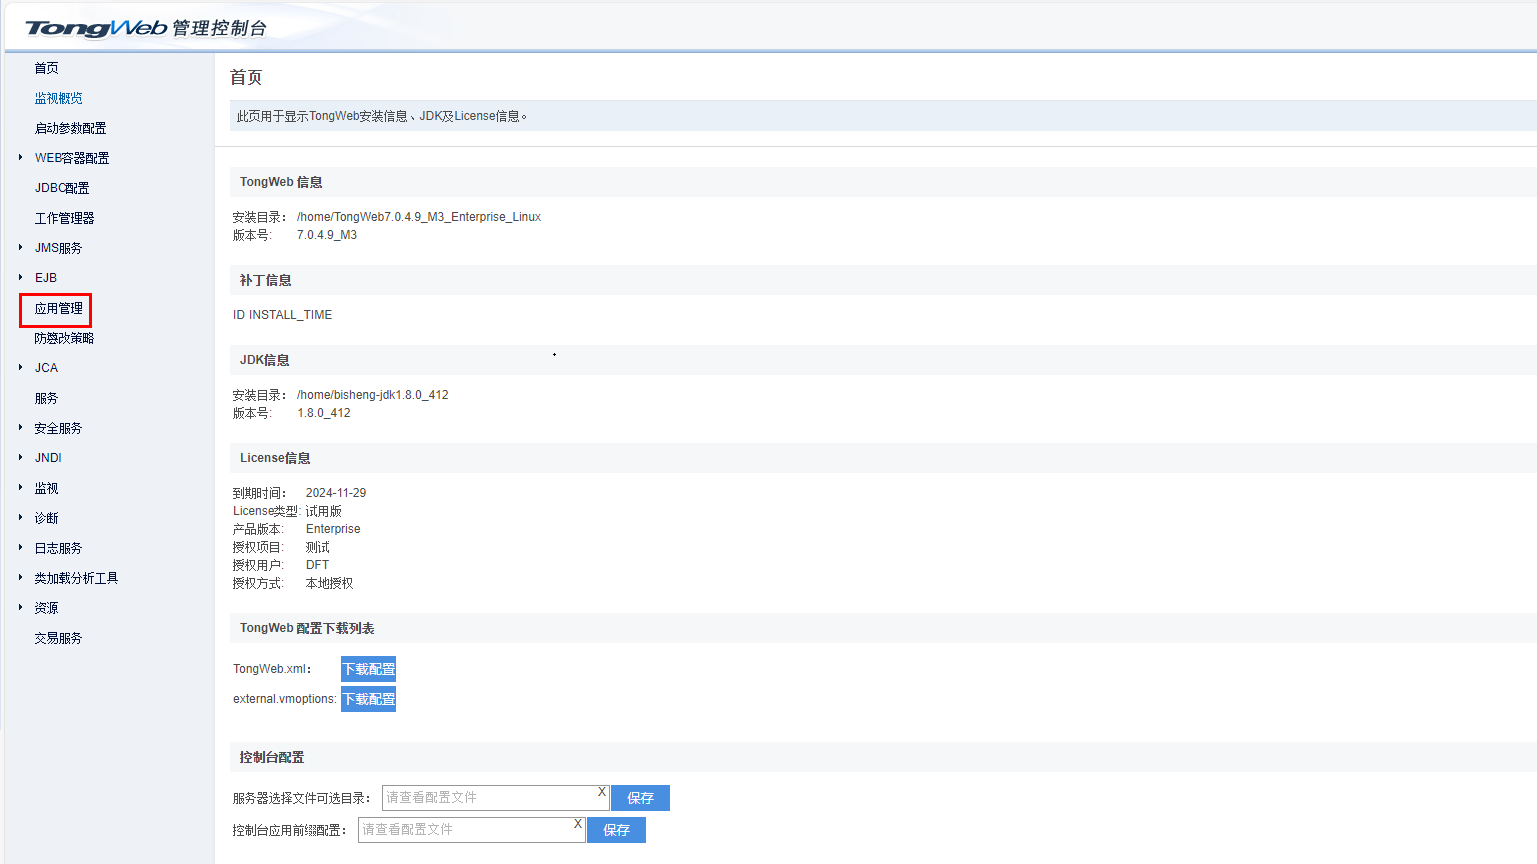Select WEB容器配置 menu item
The height and width of the screenshot is (864, 1537).
[x=72, y=158]
